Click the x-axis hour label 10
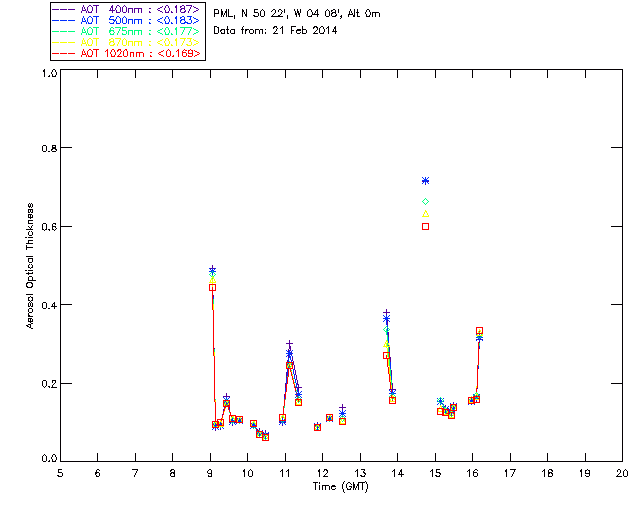 (x=247, y=473)
